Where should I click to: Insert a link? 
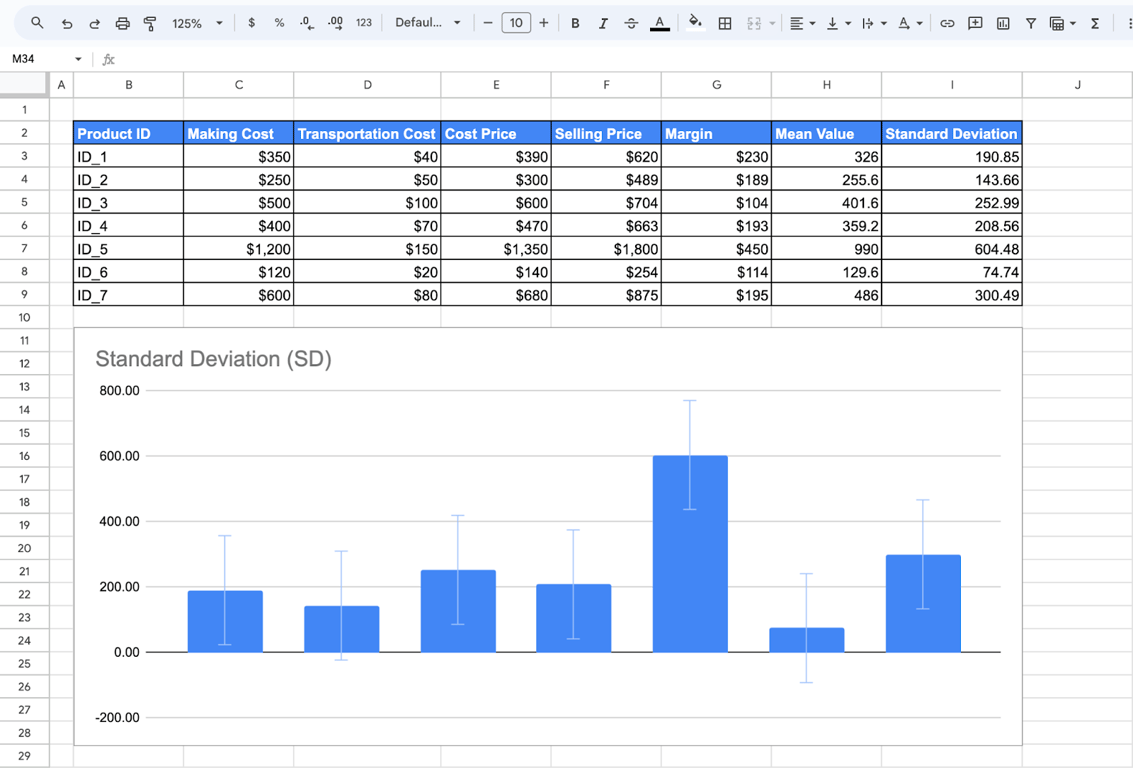click(x=947, y=23)
